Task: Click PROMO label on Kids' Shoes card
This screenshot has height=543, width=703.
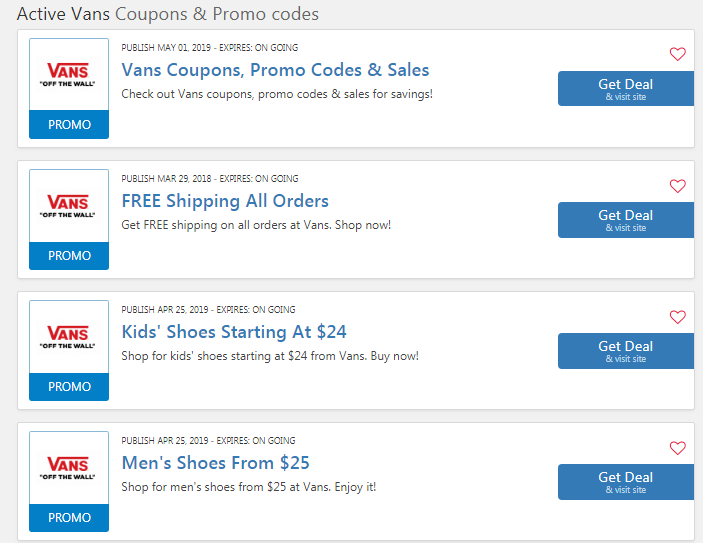Action: [x=69, y=387]
